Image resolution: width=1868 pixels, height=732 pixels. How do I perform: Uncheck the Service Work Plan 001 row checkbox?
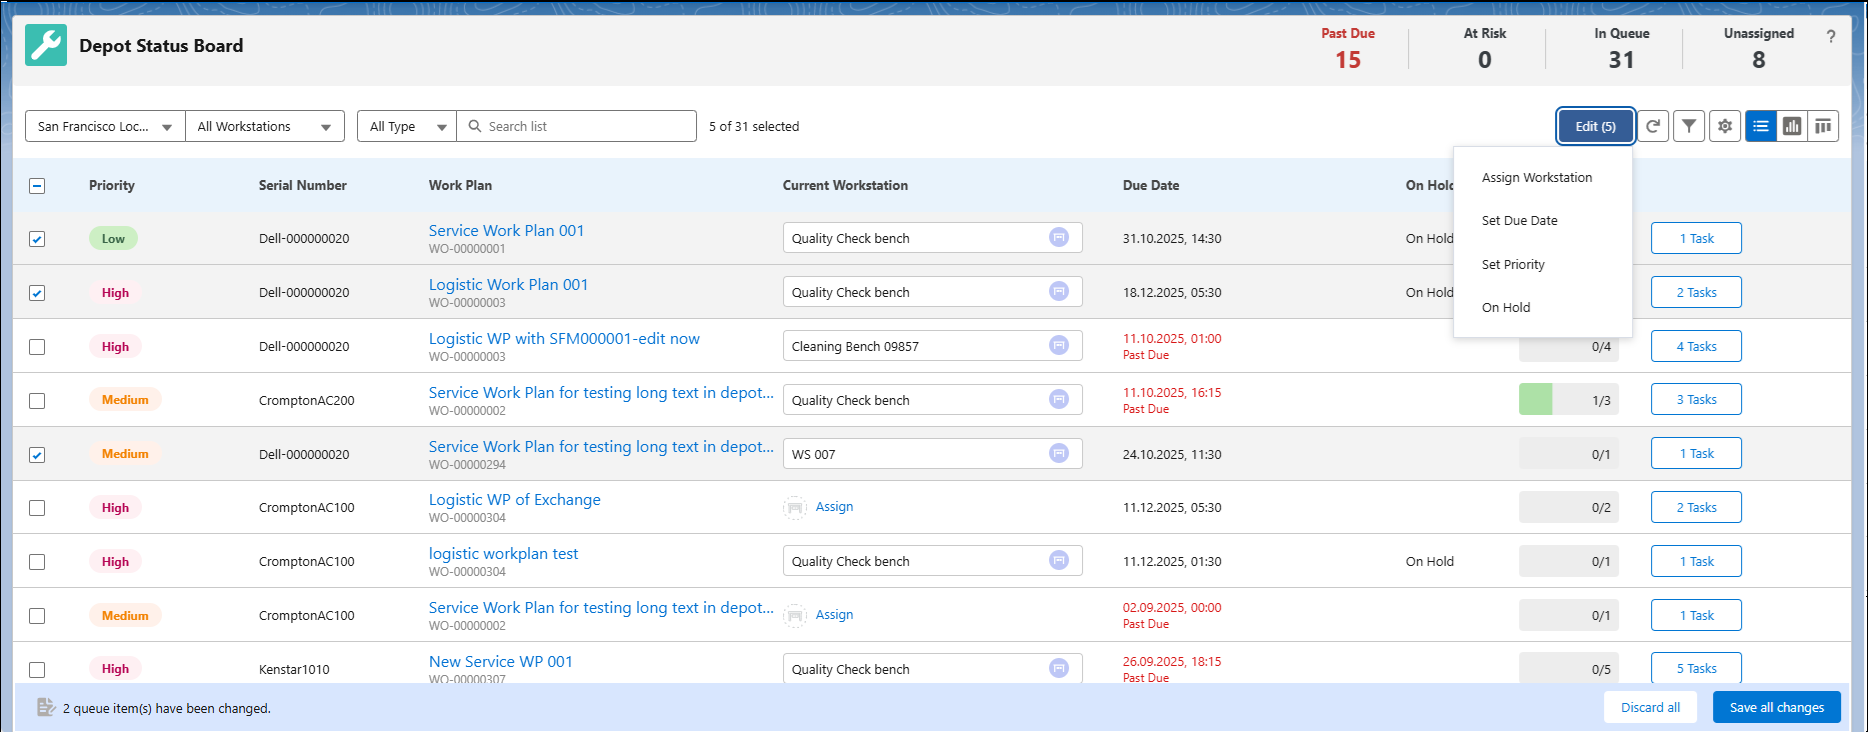click(37, 239)
